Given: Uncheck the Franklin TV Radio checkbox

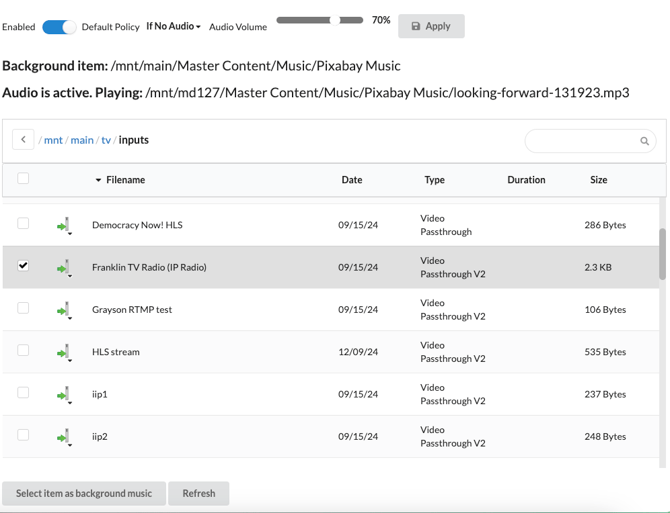Looking at the screenshot, I should coord(23,266).
